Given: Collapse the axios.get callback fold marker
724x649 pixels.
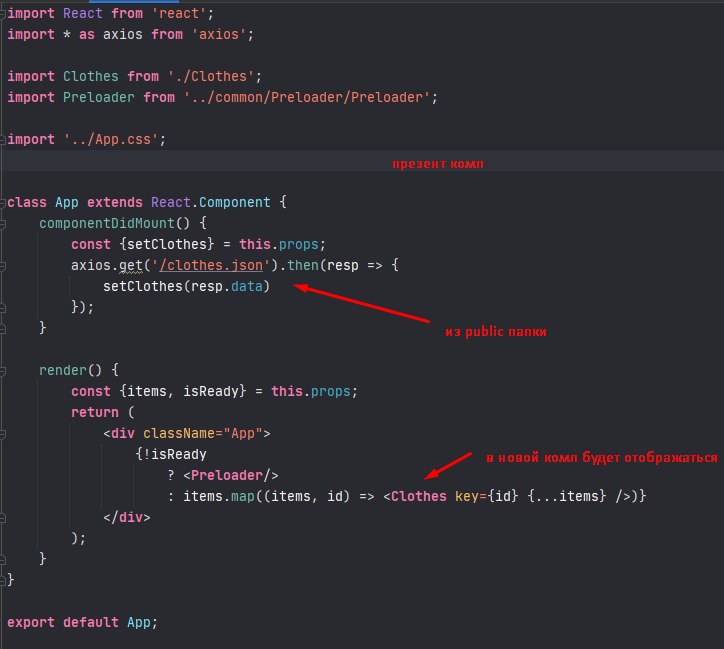Looking at the screenshot, I should pos(3,265).
